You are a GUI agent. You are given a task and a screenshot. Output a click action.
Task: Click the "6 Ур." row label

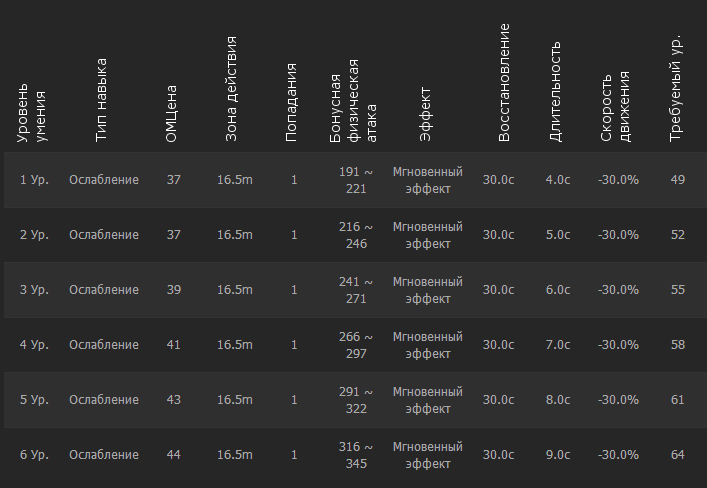point(34,455)
